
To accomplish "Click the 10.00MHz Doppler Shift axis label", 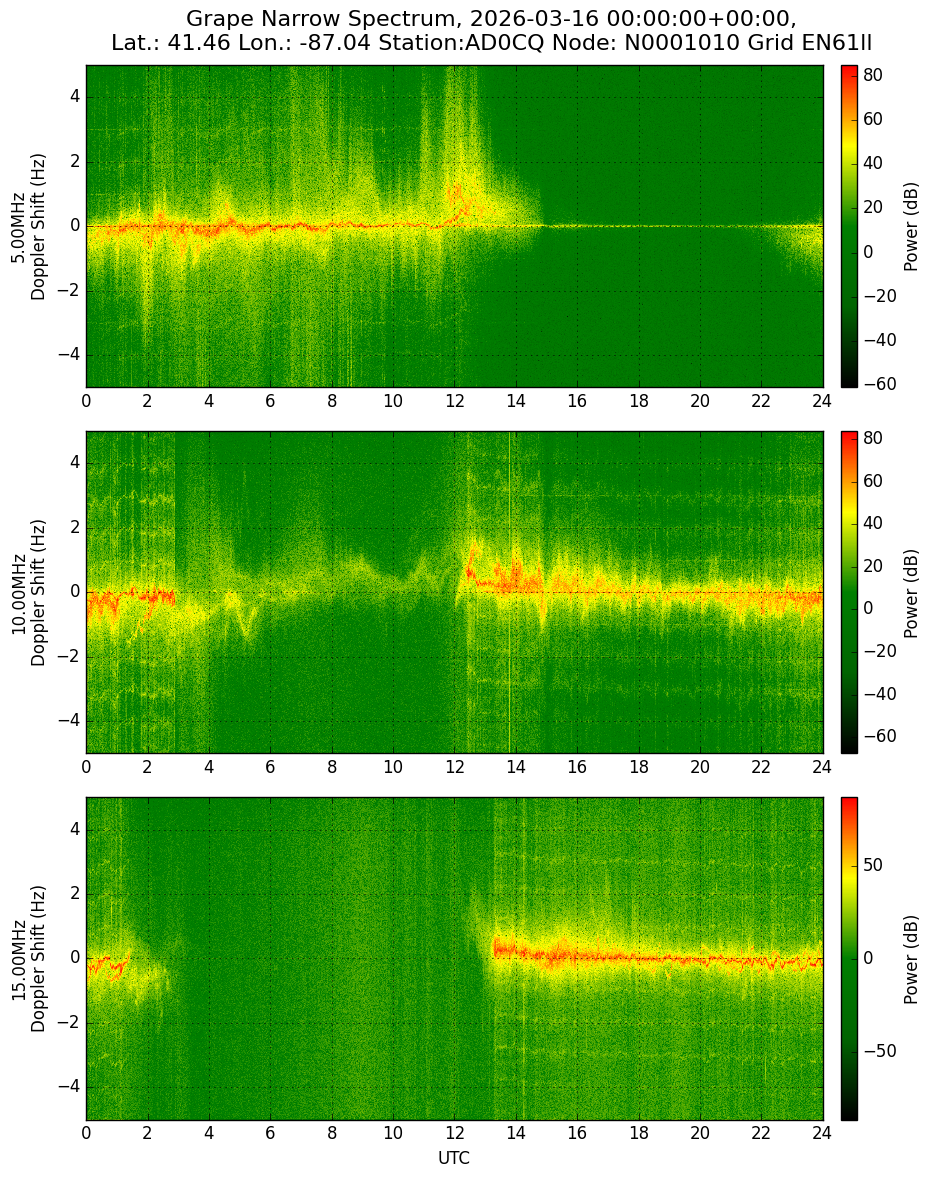I will point(28,592).
